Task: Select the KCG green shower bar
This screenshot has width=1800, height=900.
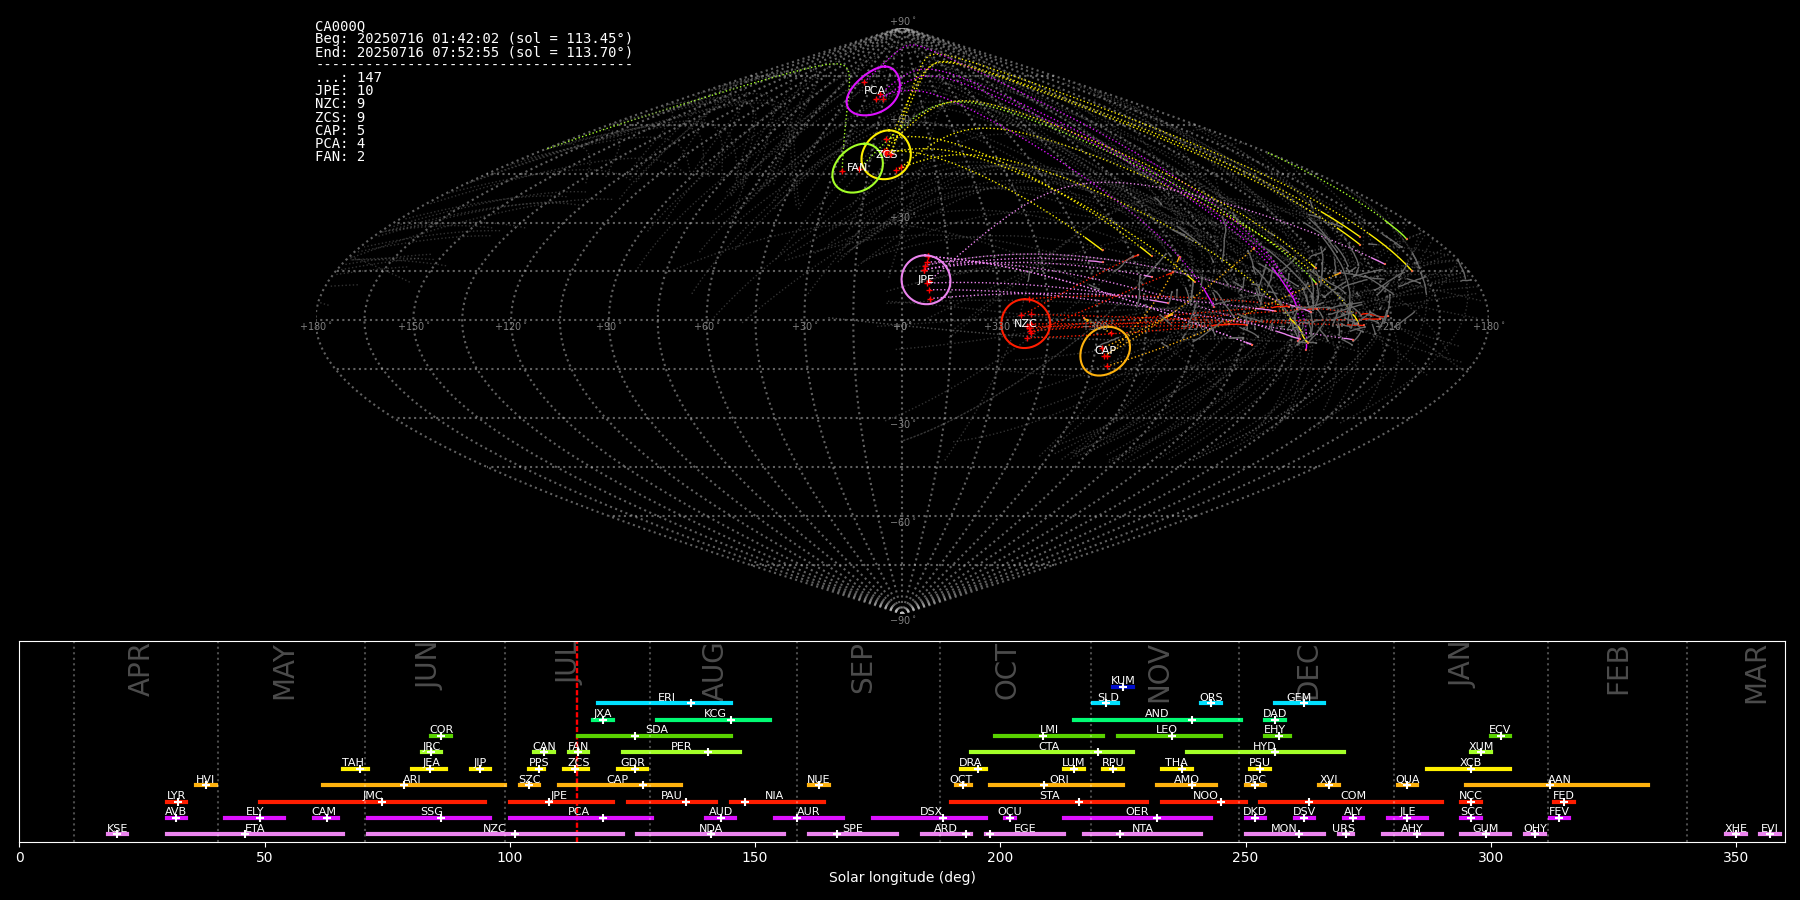Action: tap(713, 719)
